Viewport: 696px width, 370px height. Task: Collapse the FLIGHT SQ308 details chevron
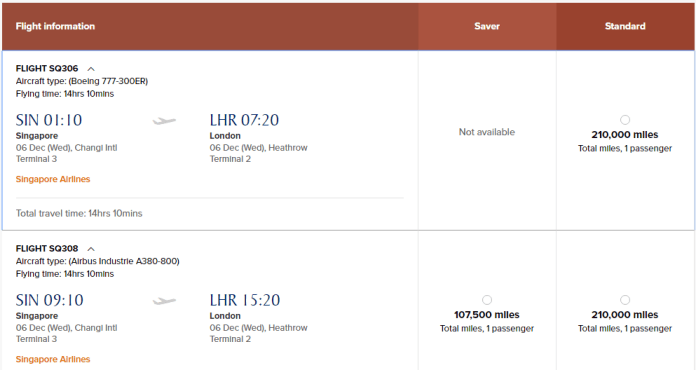tap(91, 249)
